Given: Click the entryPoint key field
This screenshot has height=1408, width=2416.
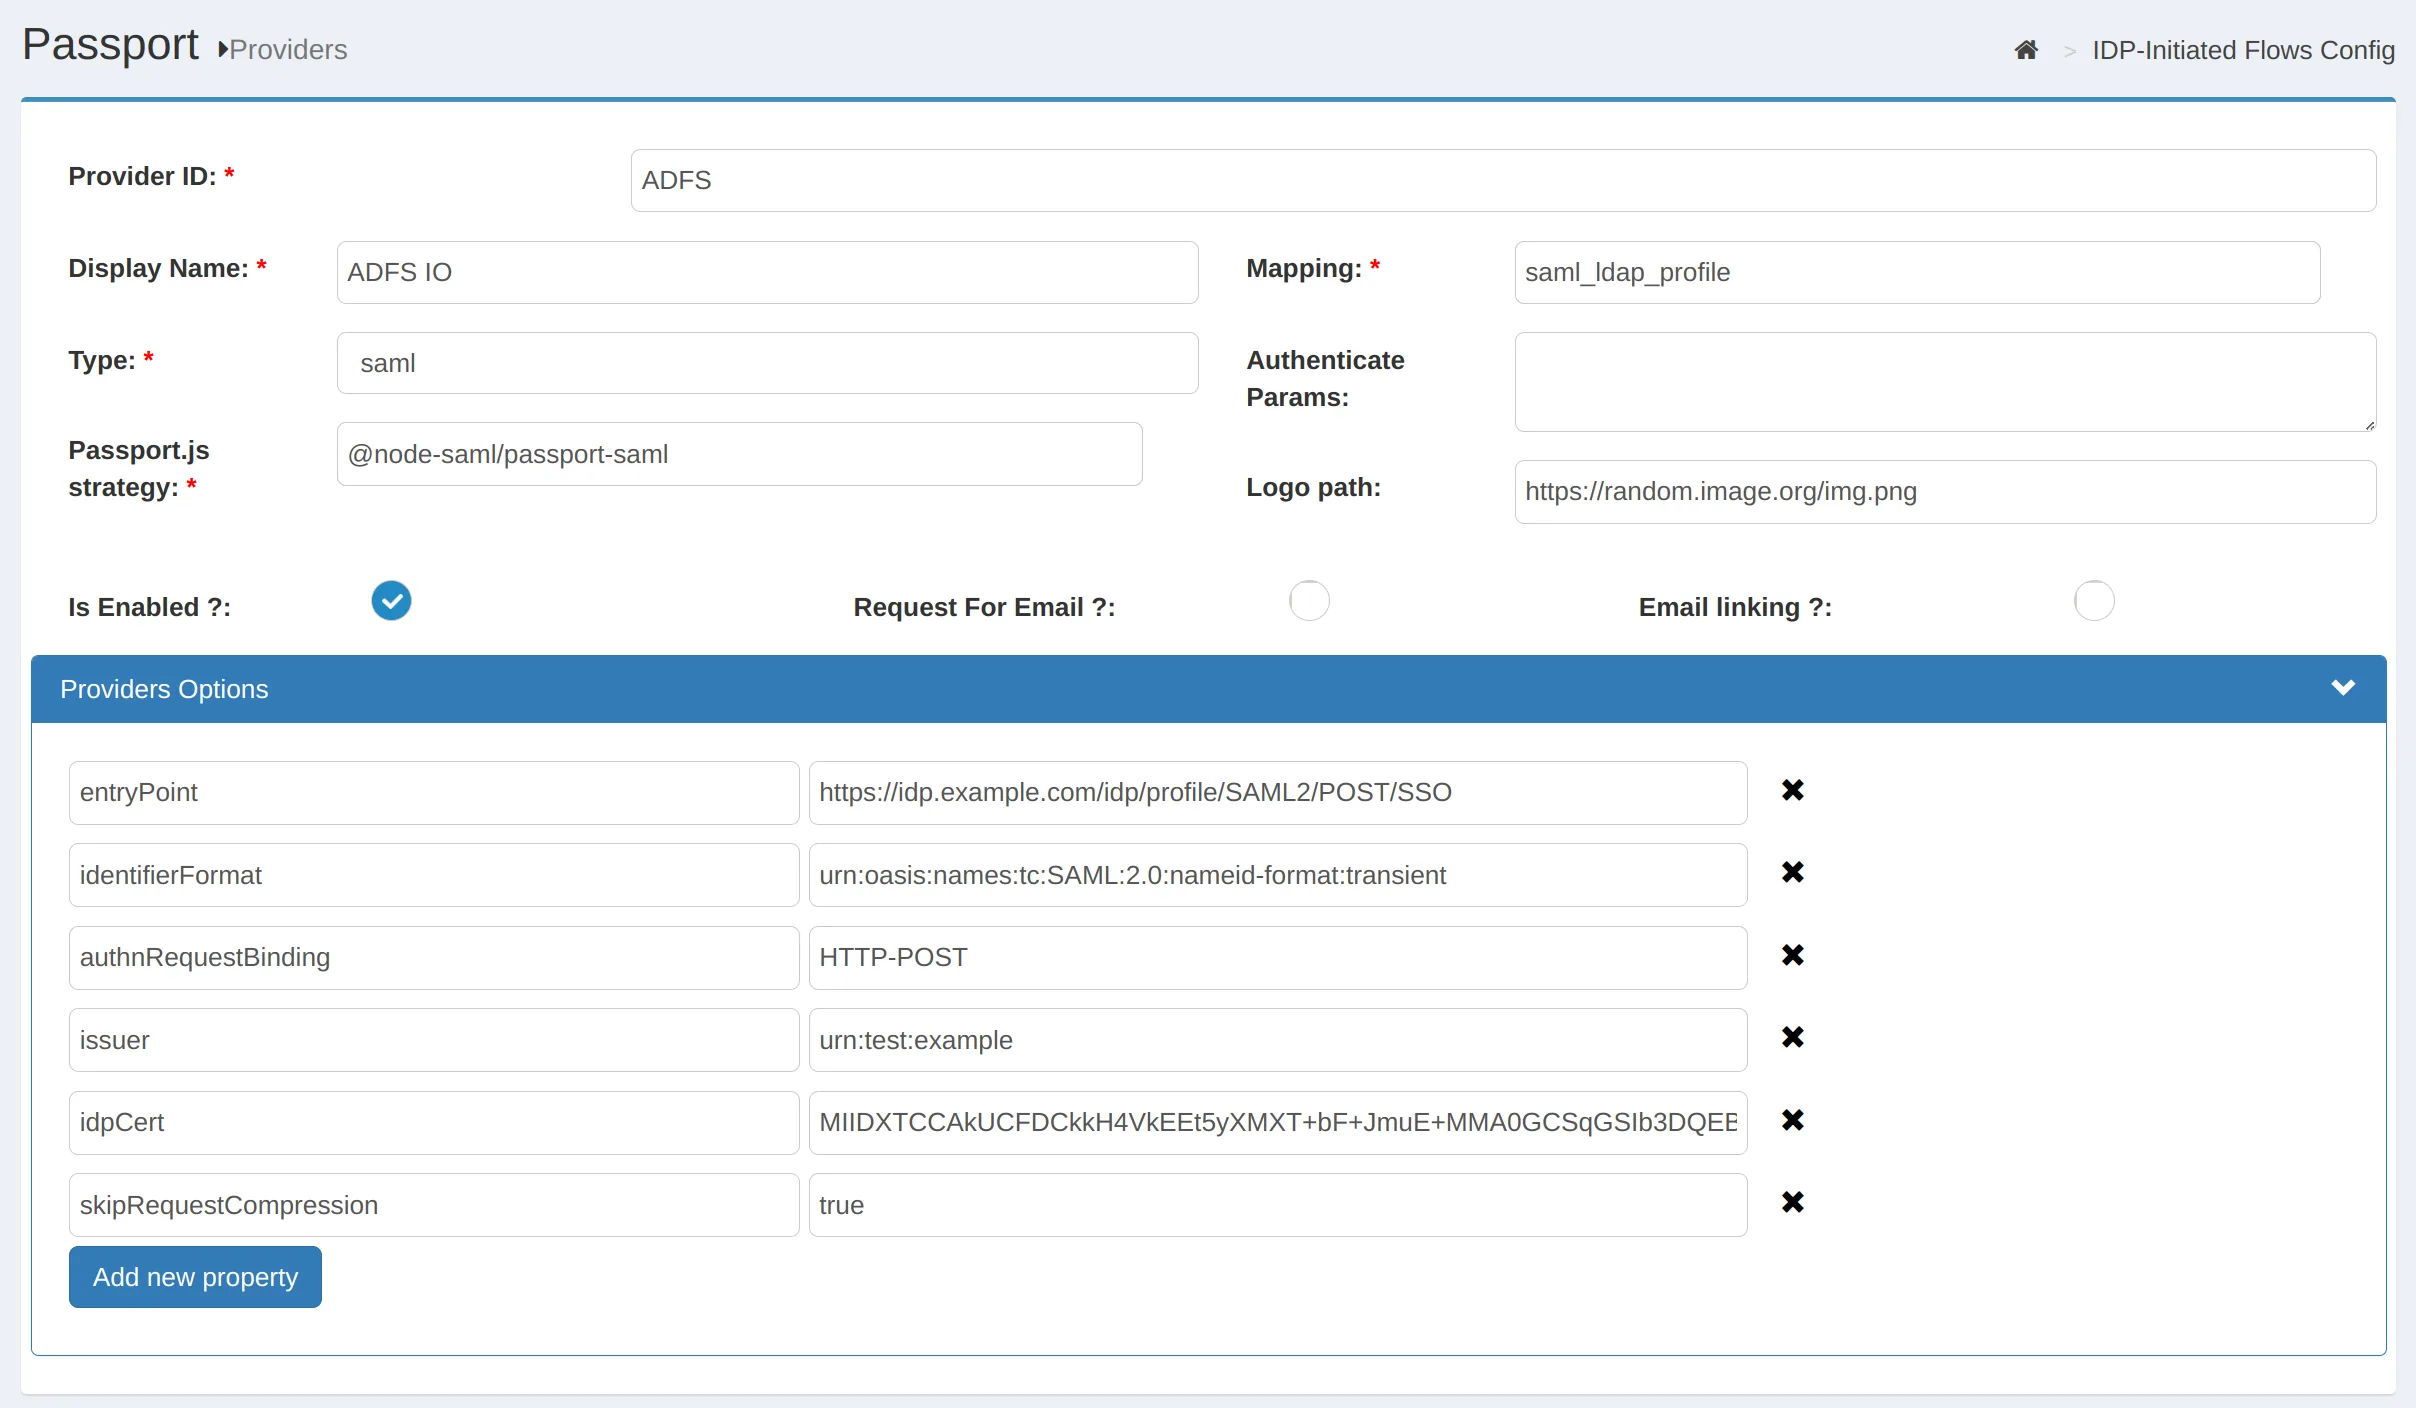Looking at the screenshot, I should tap(434, 793).
